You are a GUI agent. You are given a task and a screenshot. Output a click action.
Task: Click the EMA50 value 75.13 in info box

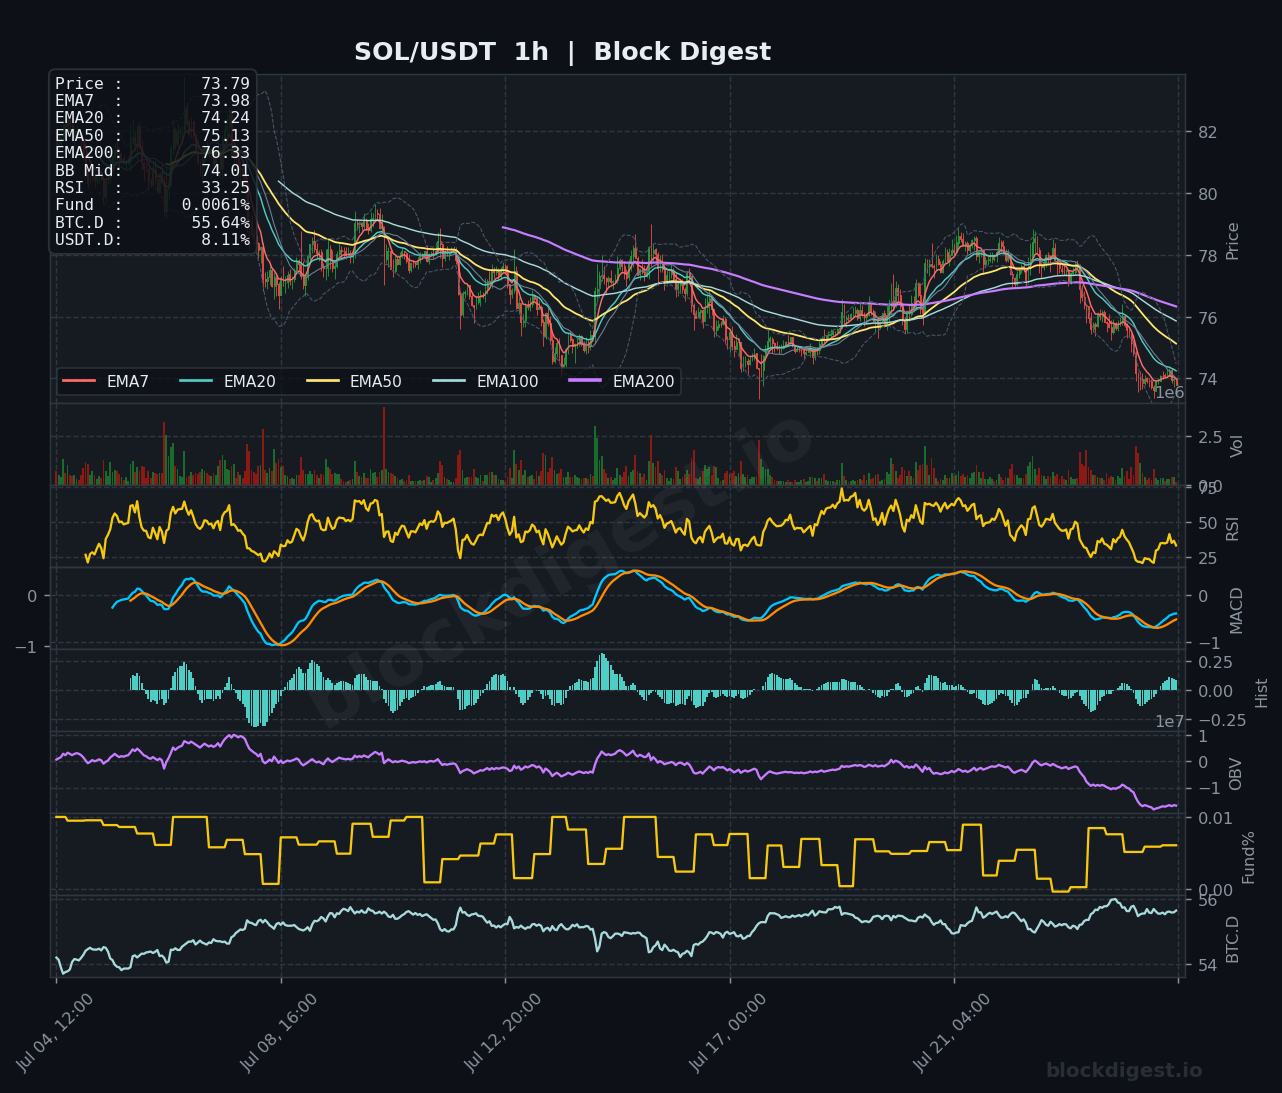coord(225,136)
